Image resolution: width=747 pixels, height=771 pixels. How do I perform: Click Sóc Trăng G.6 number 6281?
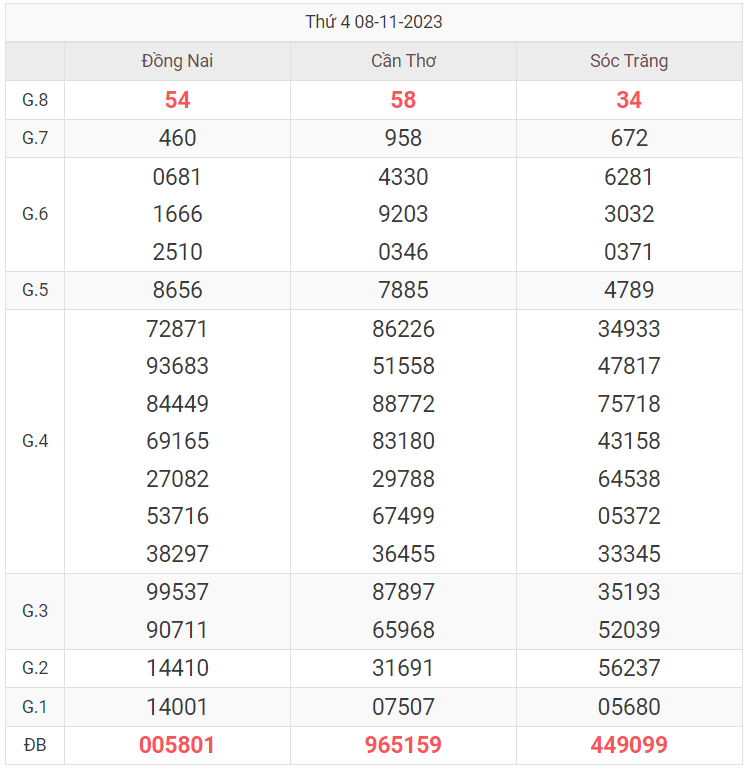tap(629, 177)
